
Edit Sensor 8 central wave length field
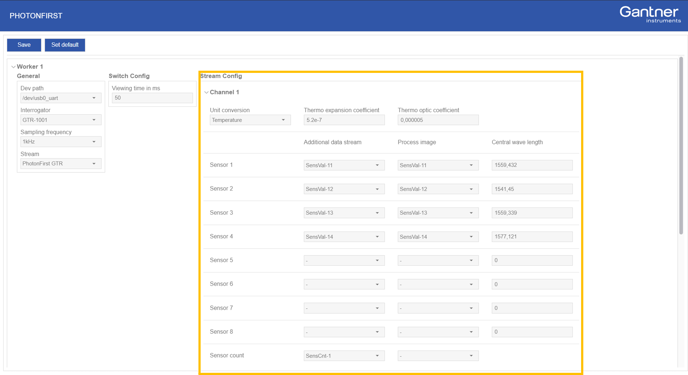[x=532, y=332]
